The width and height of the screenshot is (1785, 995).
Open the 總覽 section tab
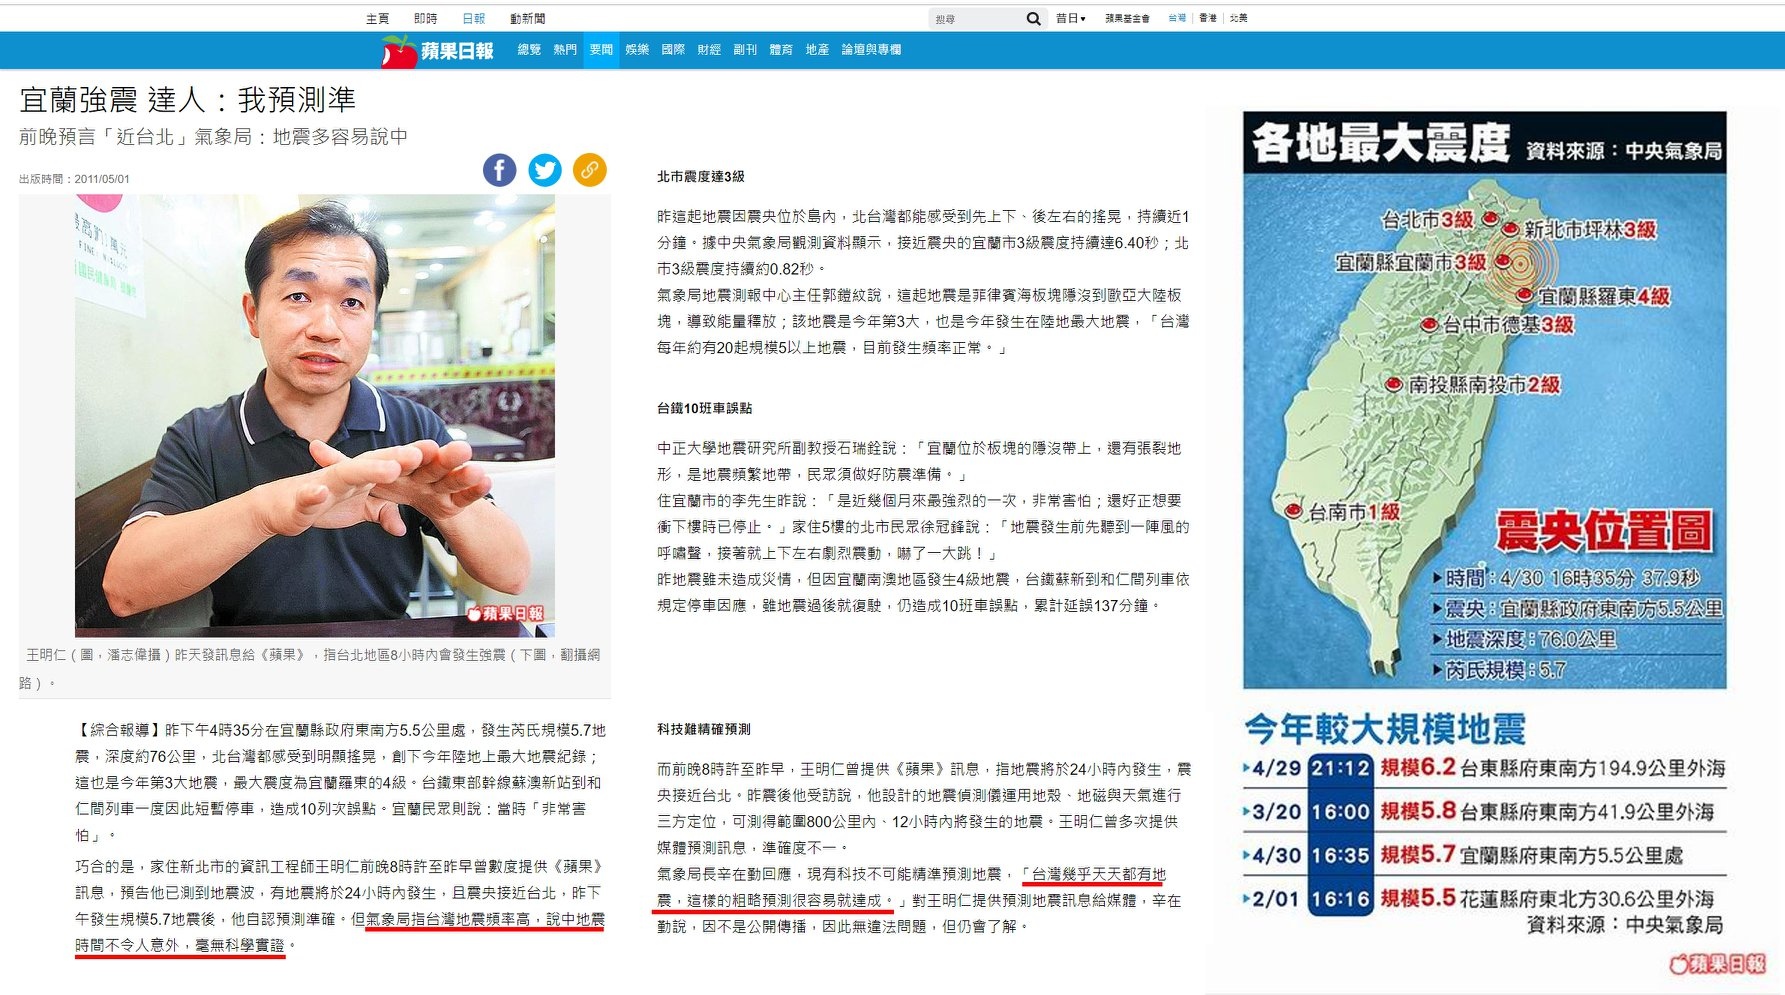coord(529,49)
